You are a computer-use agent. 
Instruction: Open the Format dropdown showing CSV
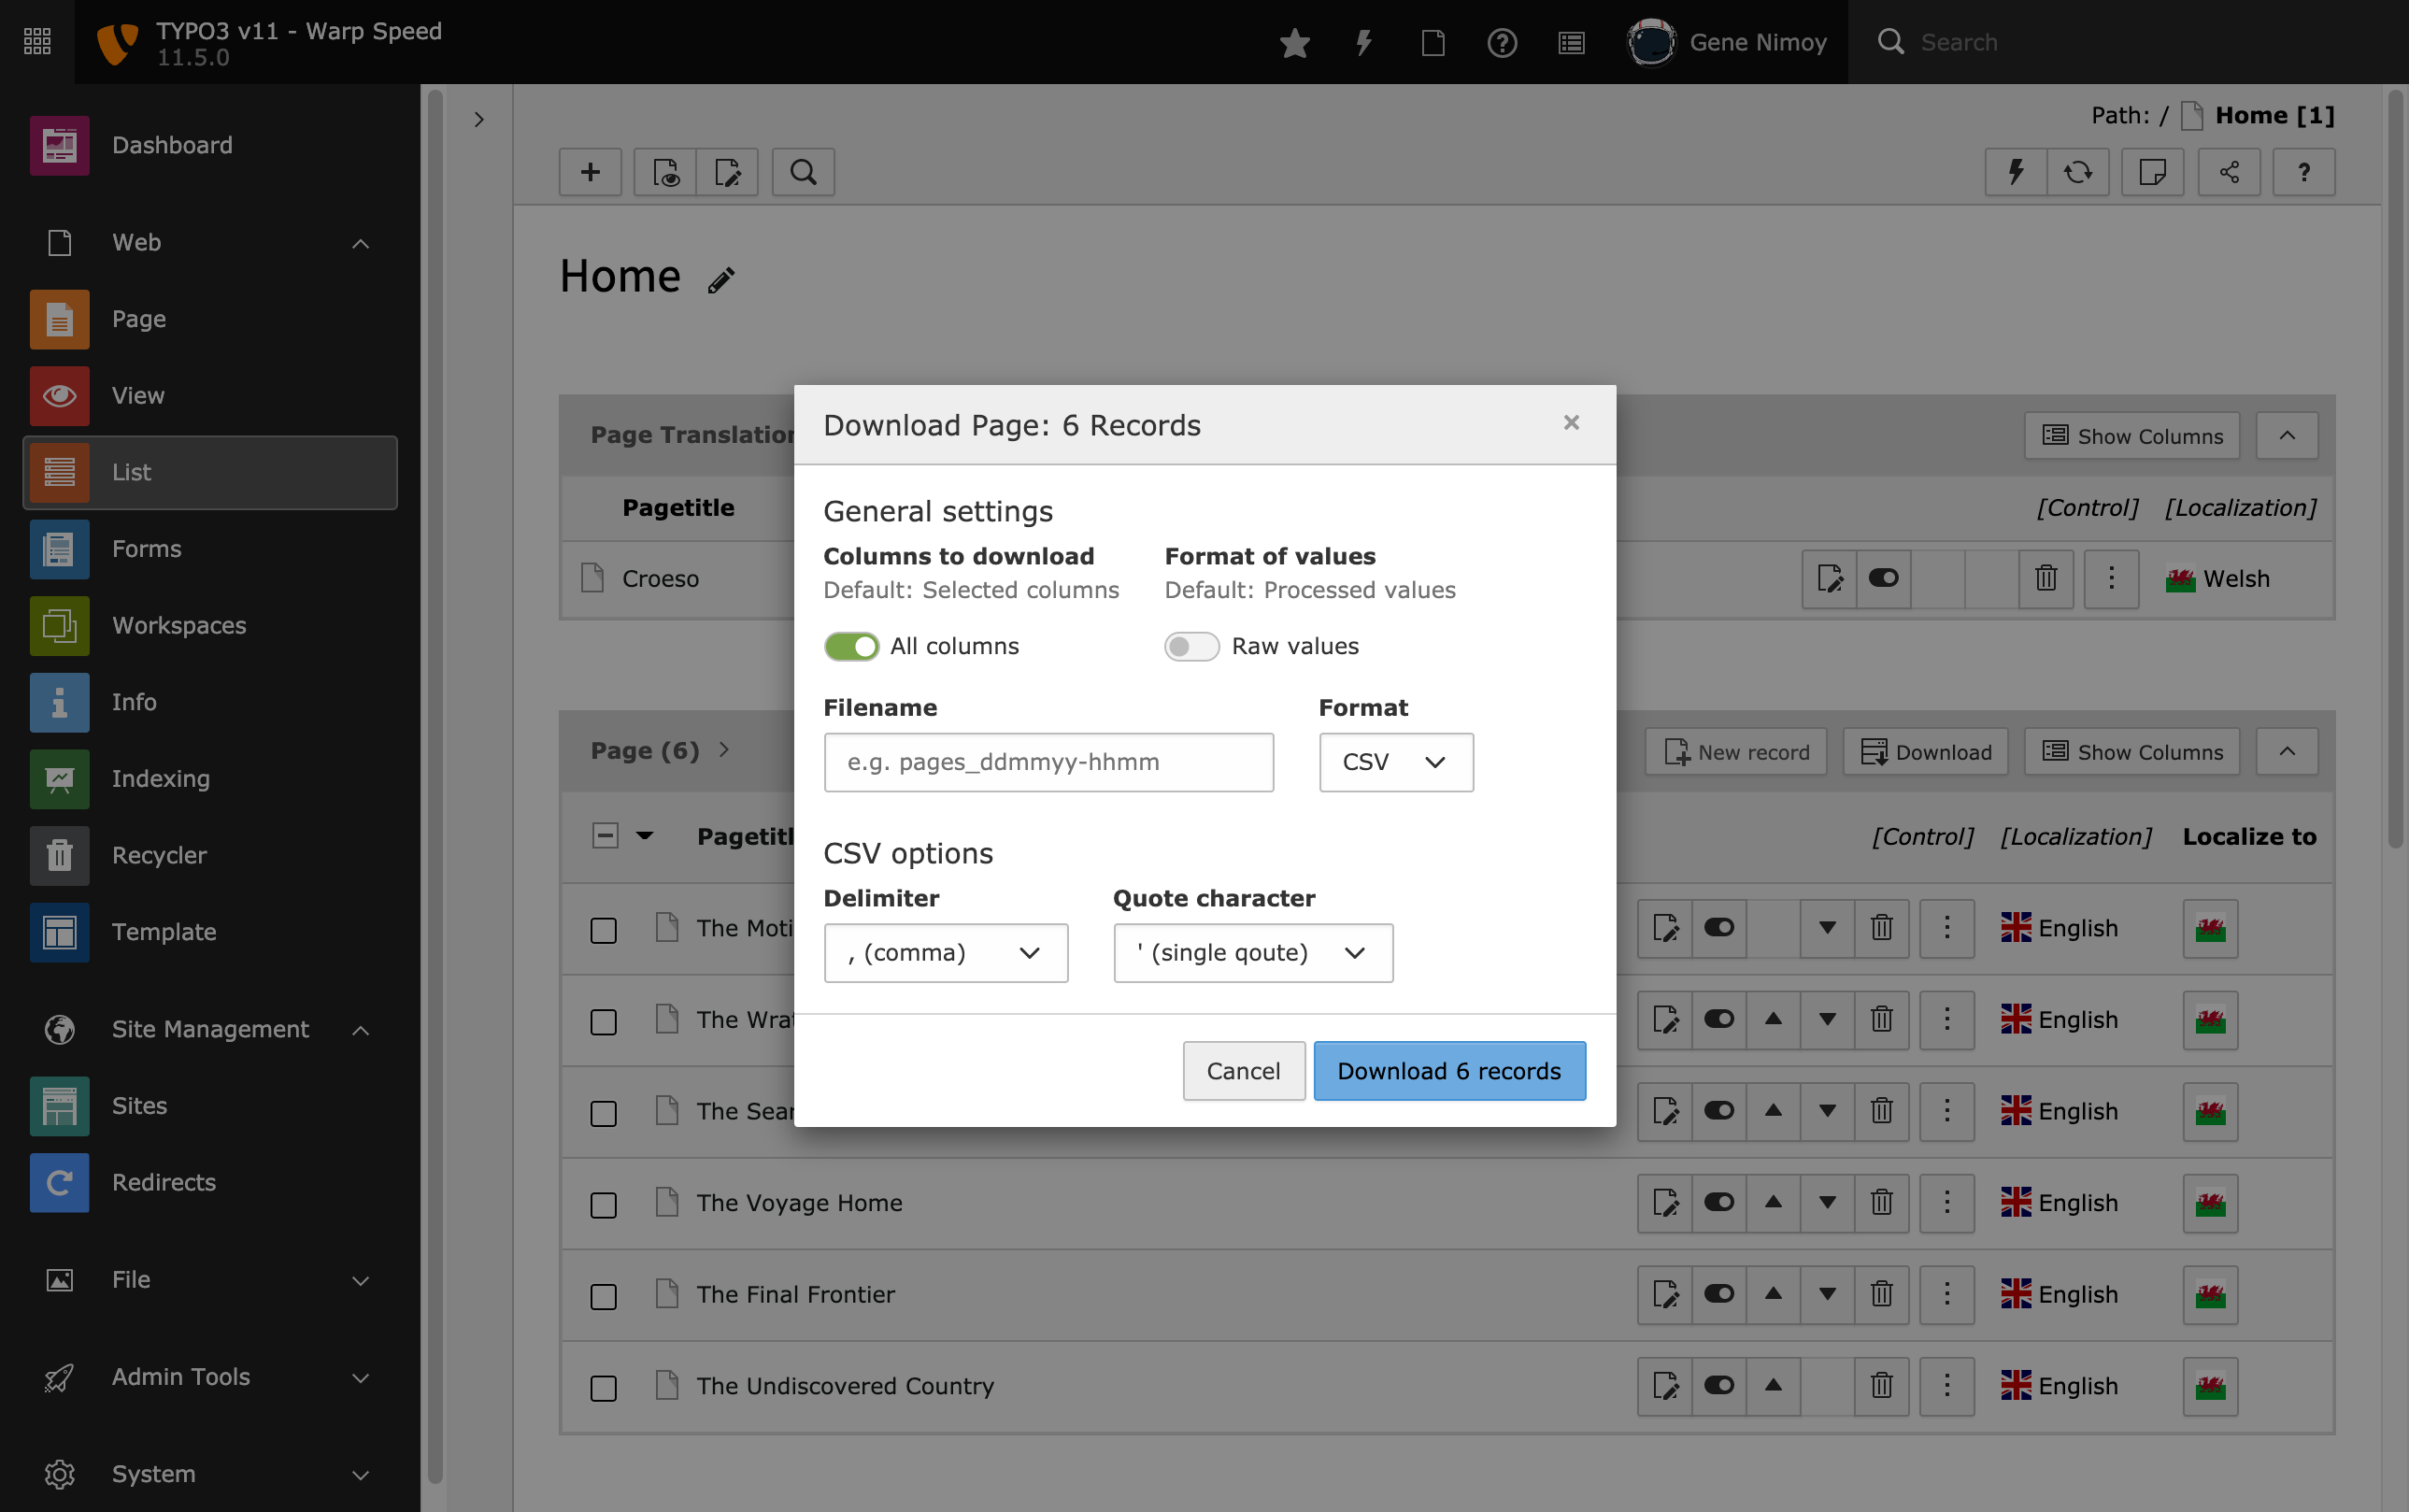1395,761
